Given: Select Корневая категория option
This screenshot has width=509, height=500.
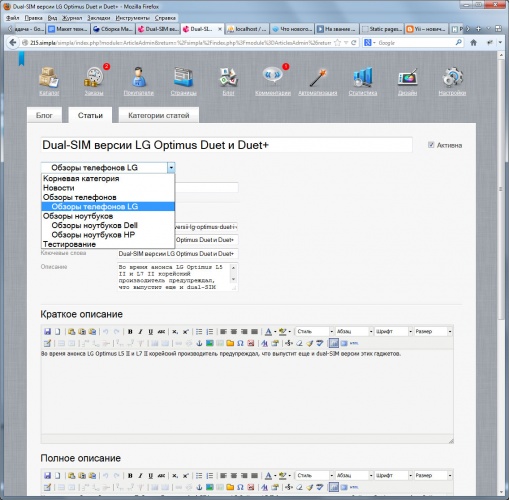Looking at the screenshot, I should pos(108,178).
